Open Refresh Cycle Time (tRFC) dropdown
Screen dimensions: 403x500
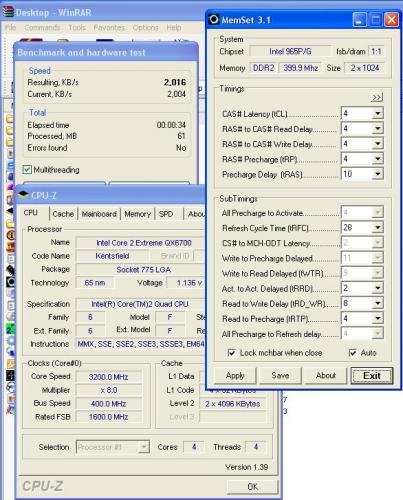click(x=377, y=228)
